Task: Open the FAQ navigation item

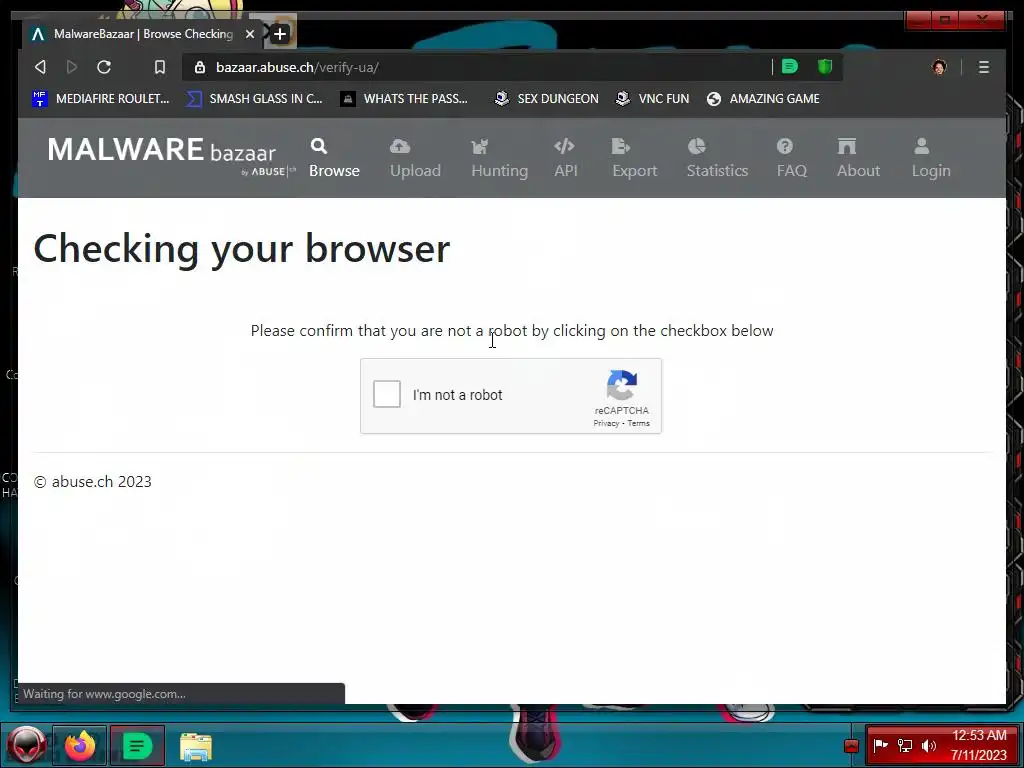Action: (792, 158)
